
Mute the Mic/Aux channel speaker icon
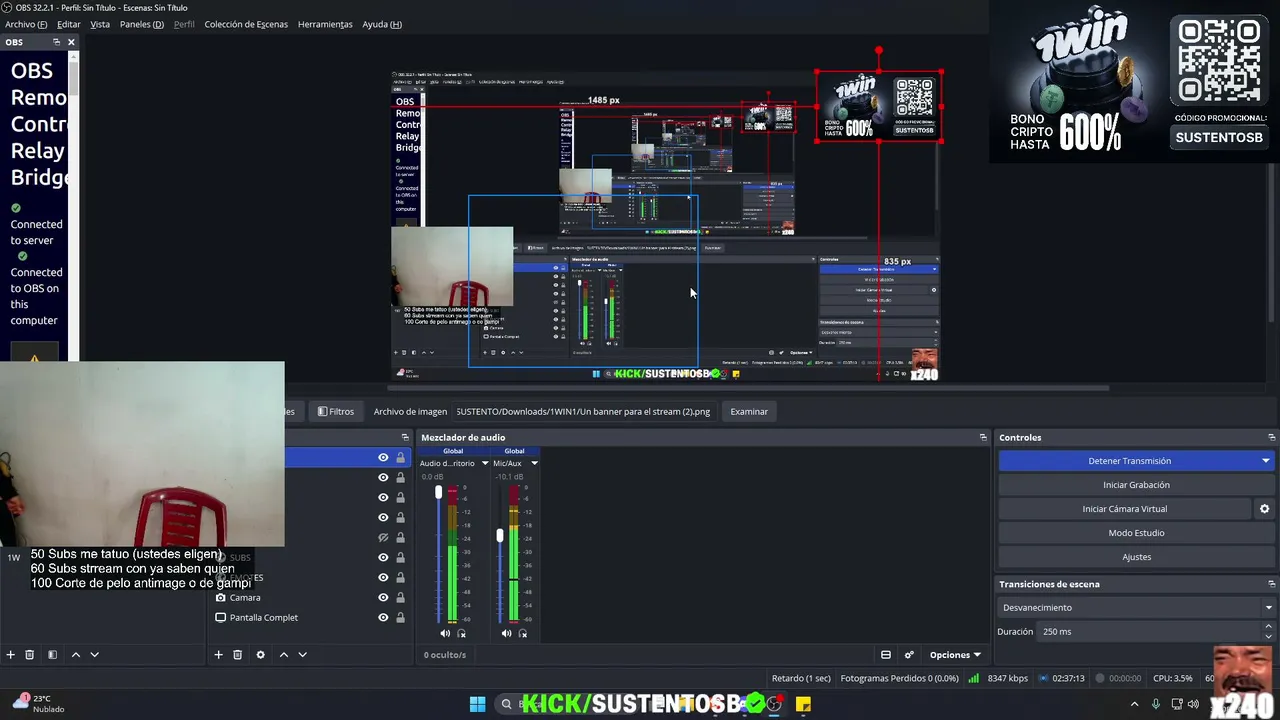(506, 633)
